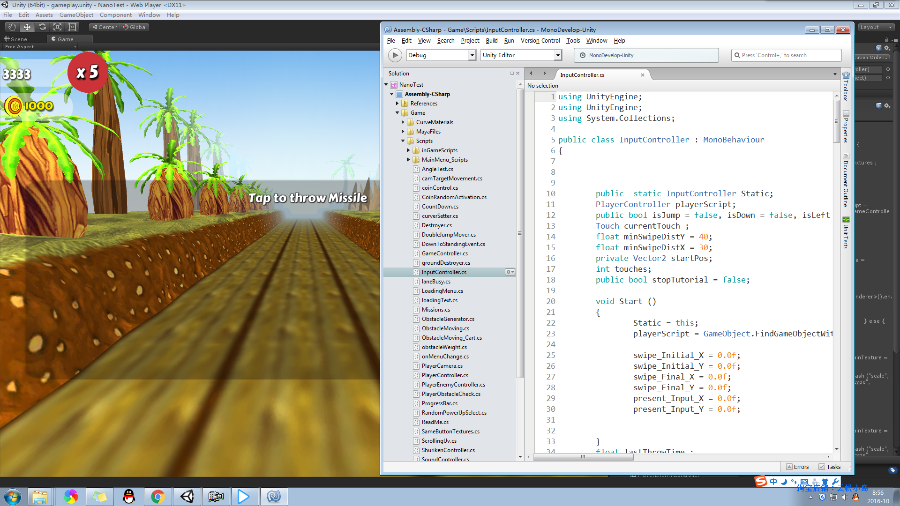Expand the References folder
The height and width of the screenshot is (506, 900).
397,103
